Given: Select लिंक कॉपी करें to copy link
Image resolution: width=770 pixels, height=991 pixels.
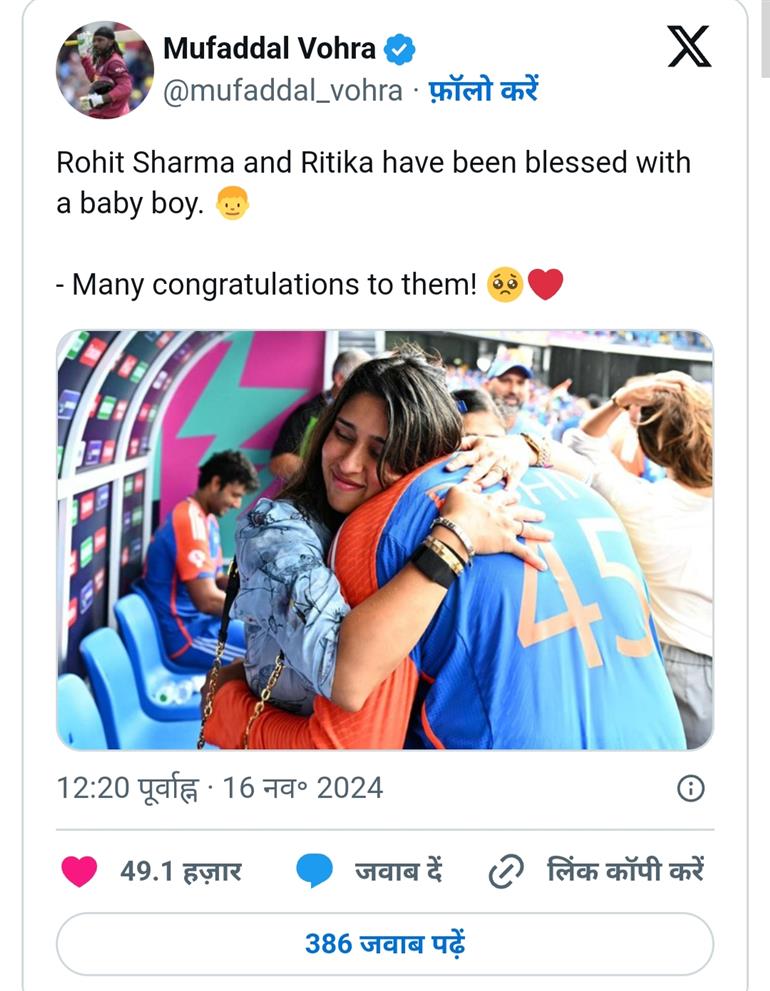Looking at the screenshot, I should click(x=625, y=871).
